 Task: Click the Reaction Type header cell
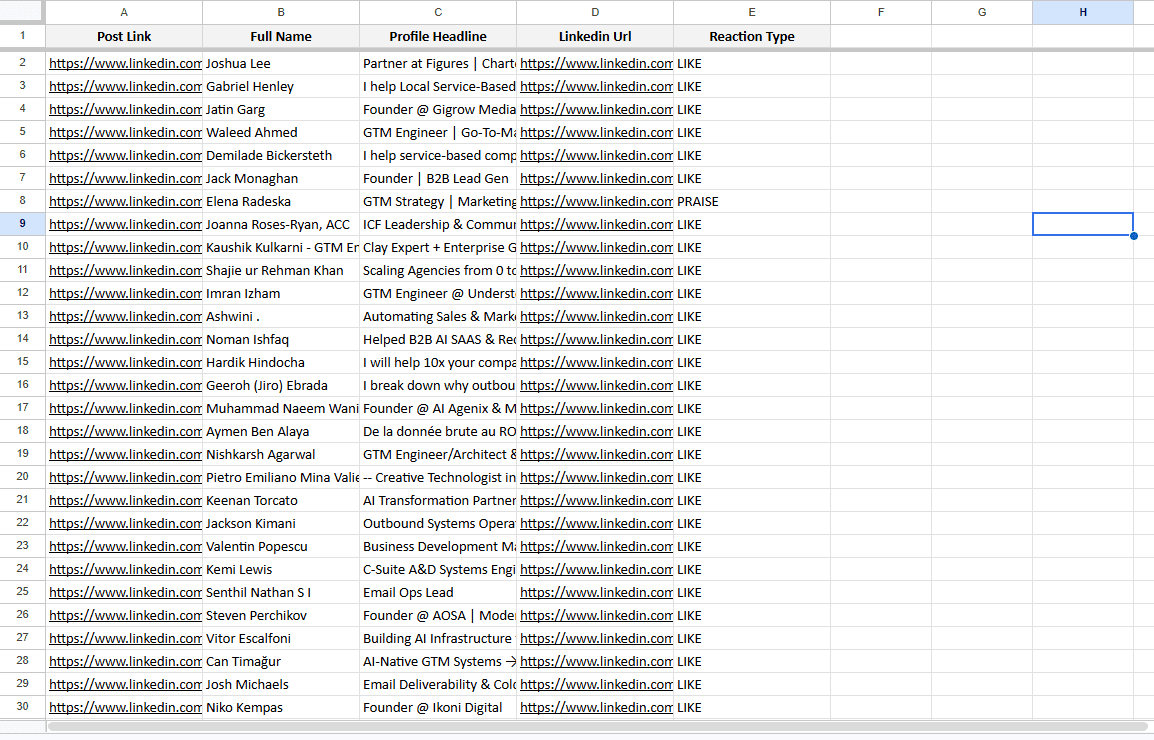[x=751, y=36]
